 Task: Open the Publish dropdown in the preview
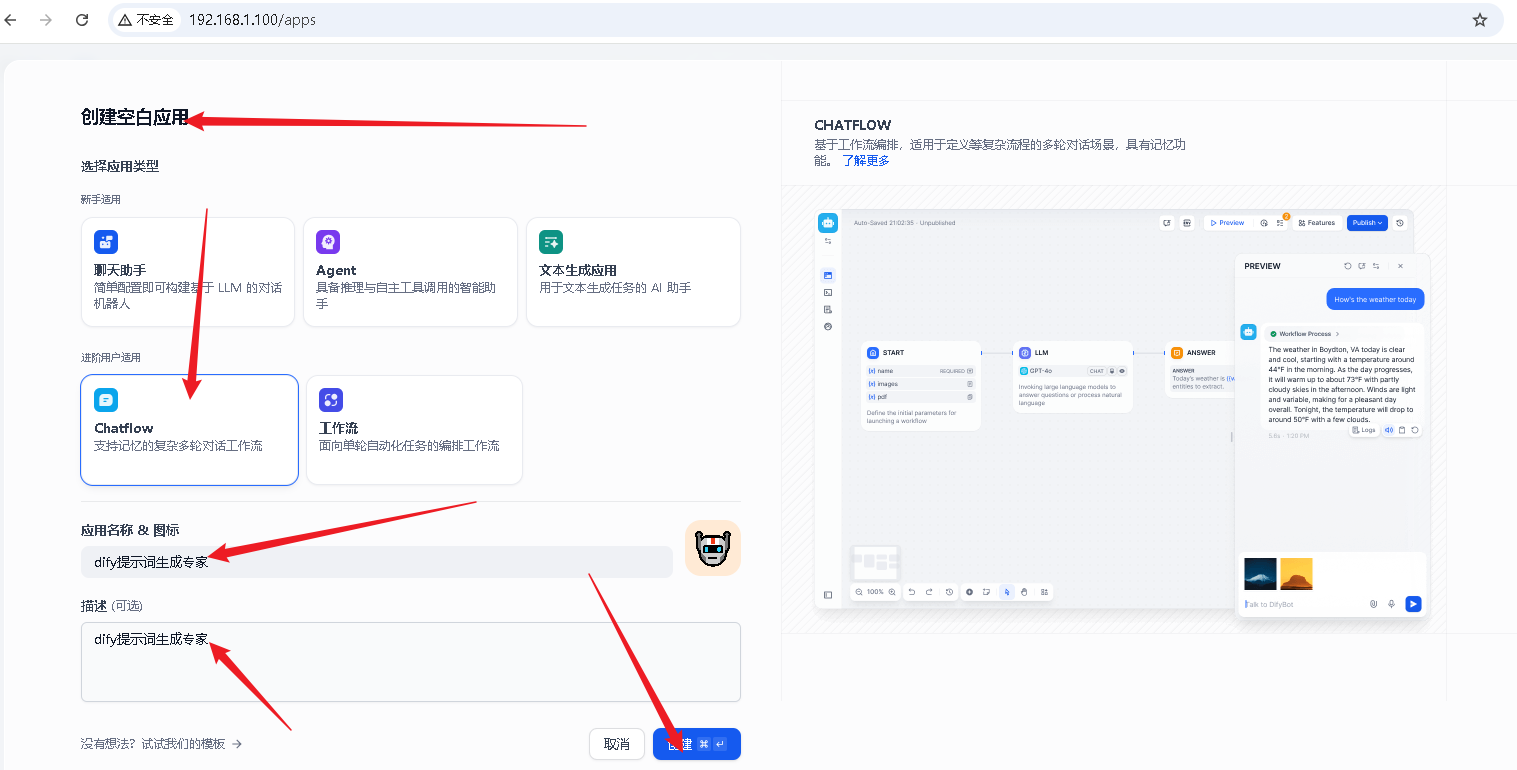point(1366,223)
